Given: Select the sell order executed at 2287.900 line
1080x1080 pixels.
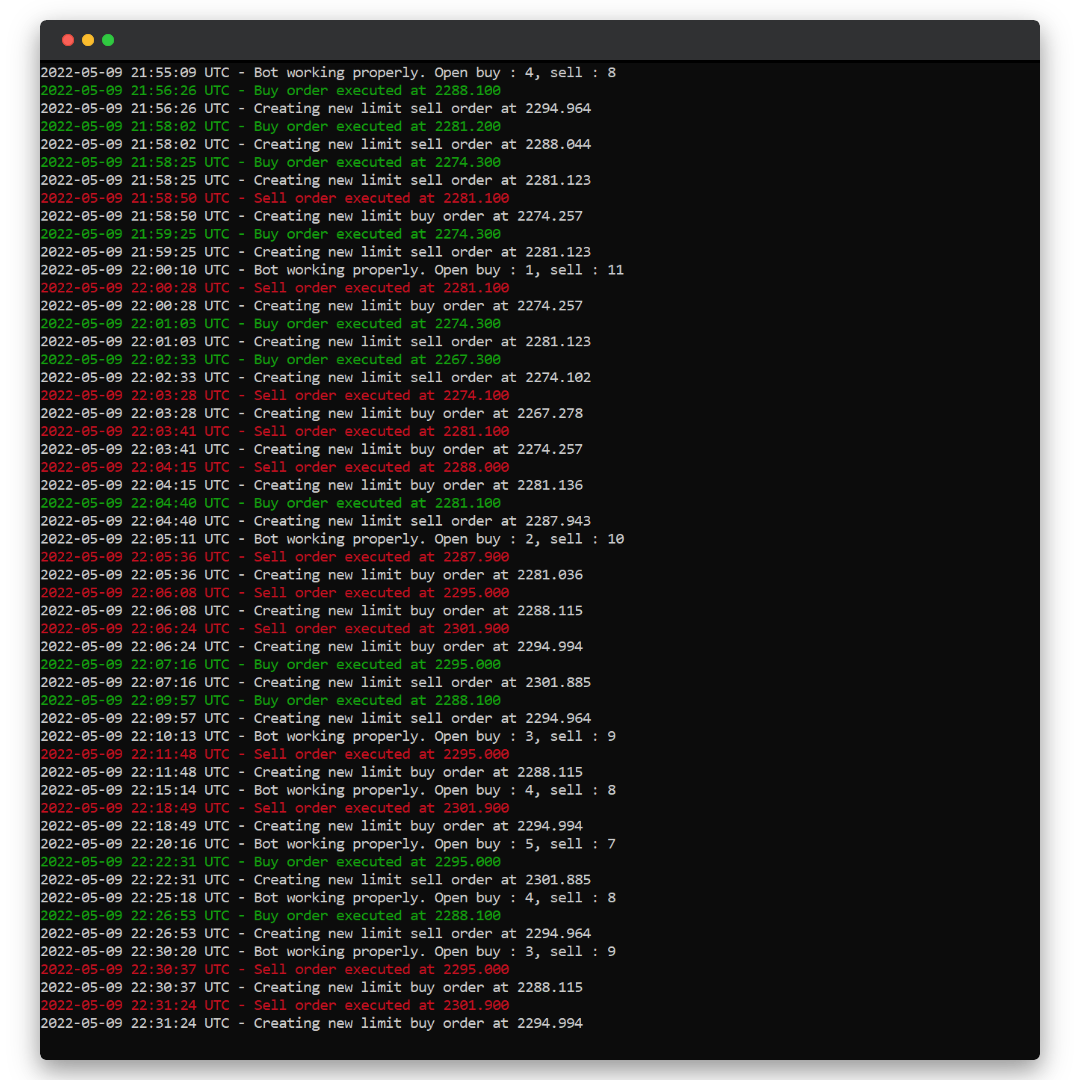Looking at the screenshot, I should [x=275, y=557].
